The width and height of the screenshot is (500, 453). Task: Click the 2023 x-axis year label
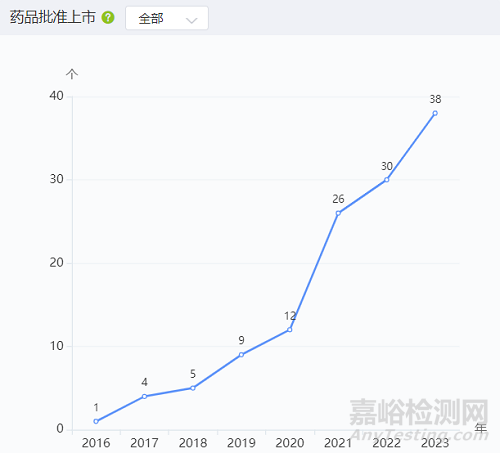click(x=435, y=443)
